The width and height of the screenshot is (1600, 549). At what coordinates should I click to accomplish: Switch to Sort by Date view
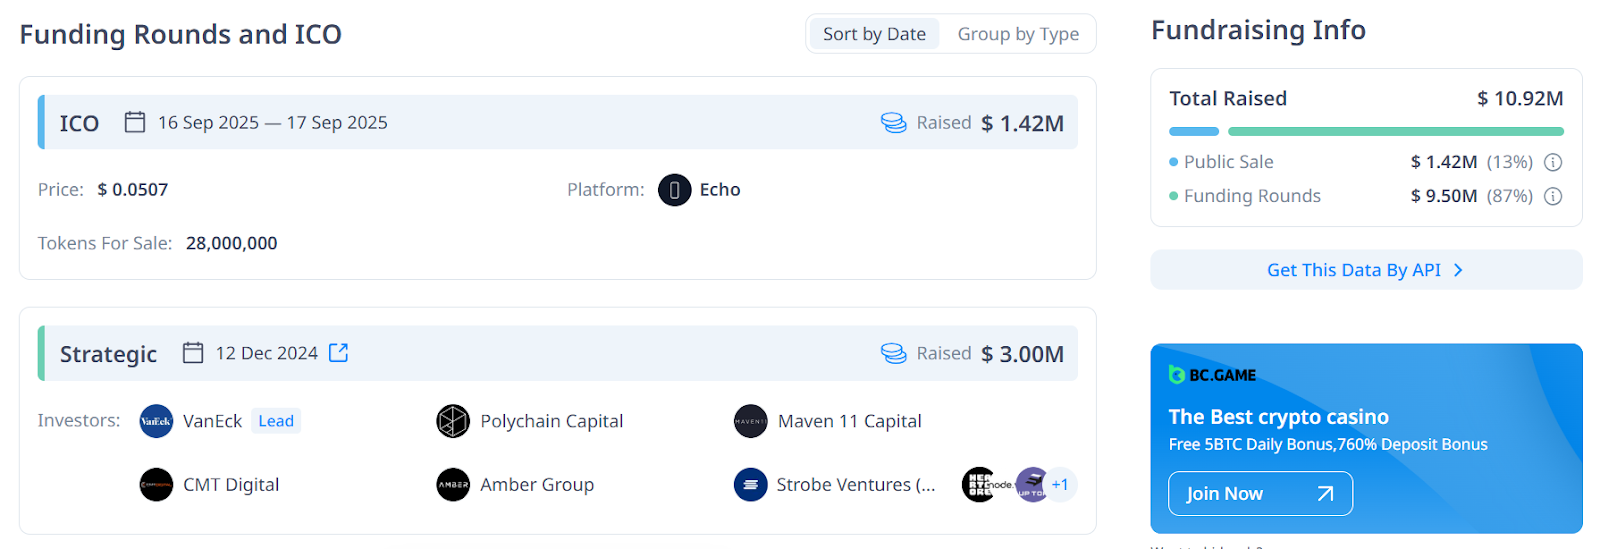[874, 34]
